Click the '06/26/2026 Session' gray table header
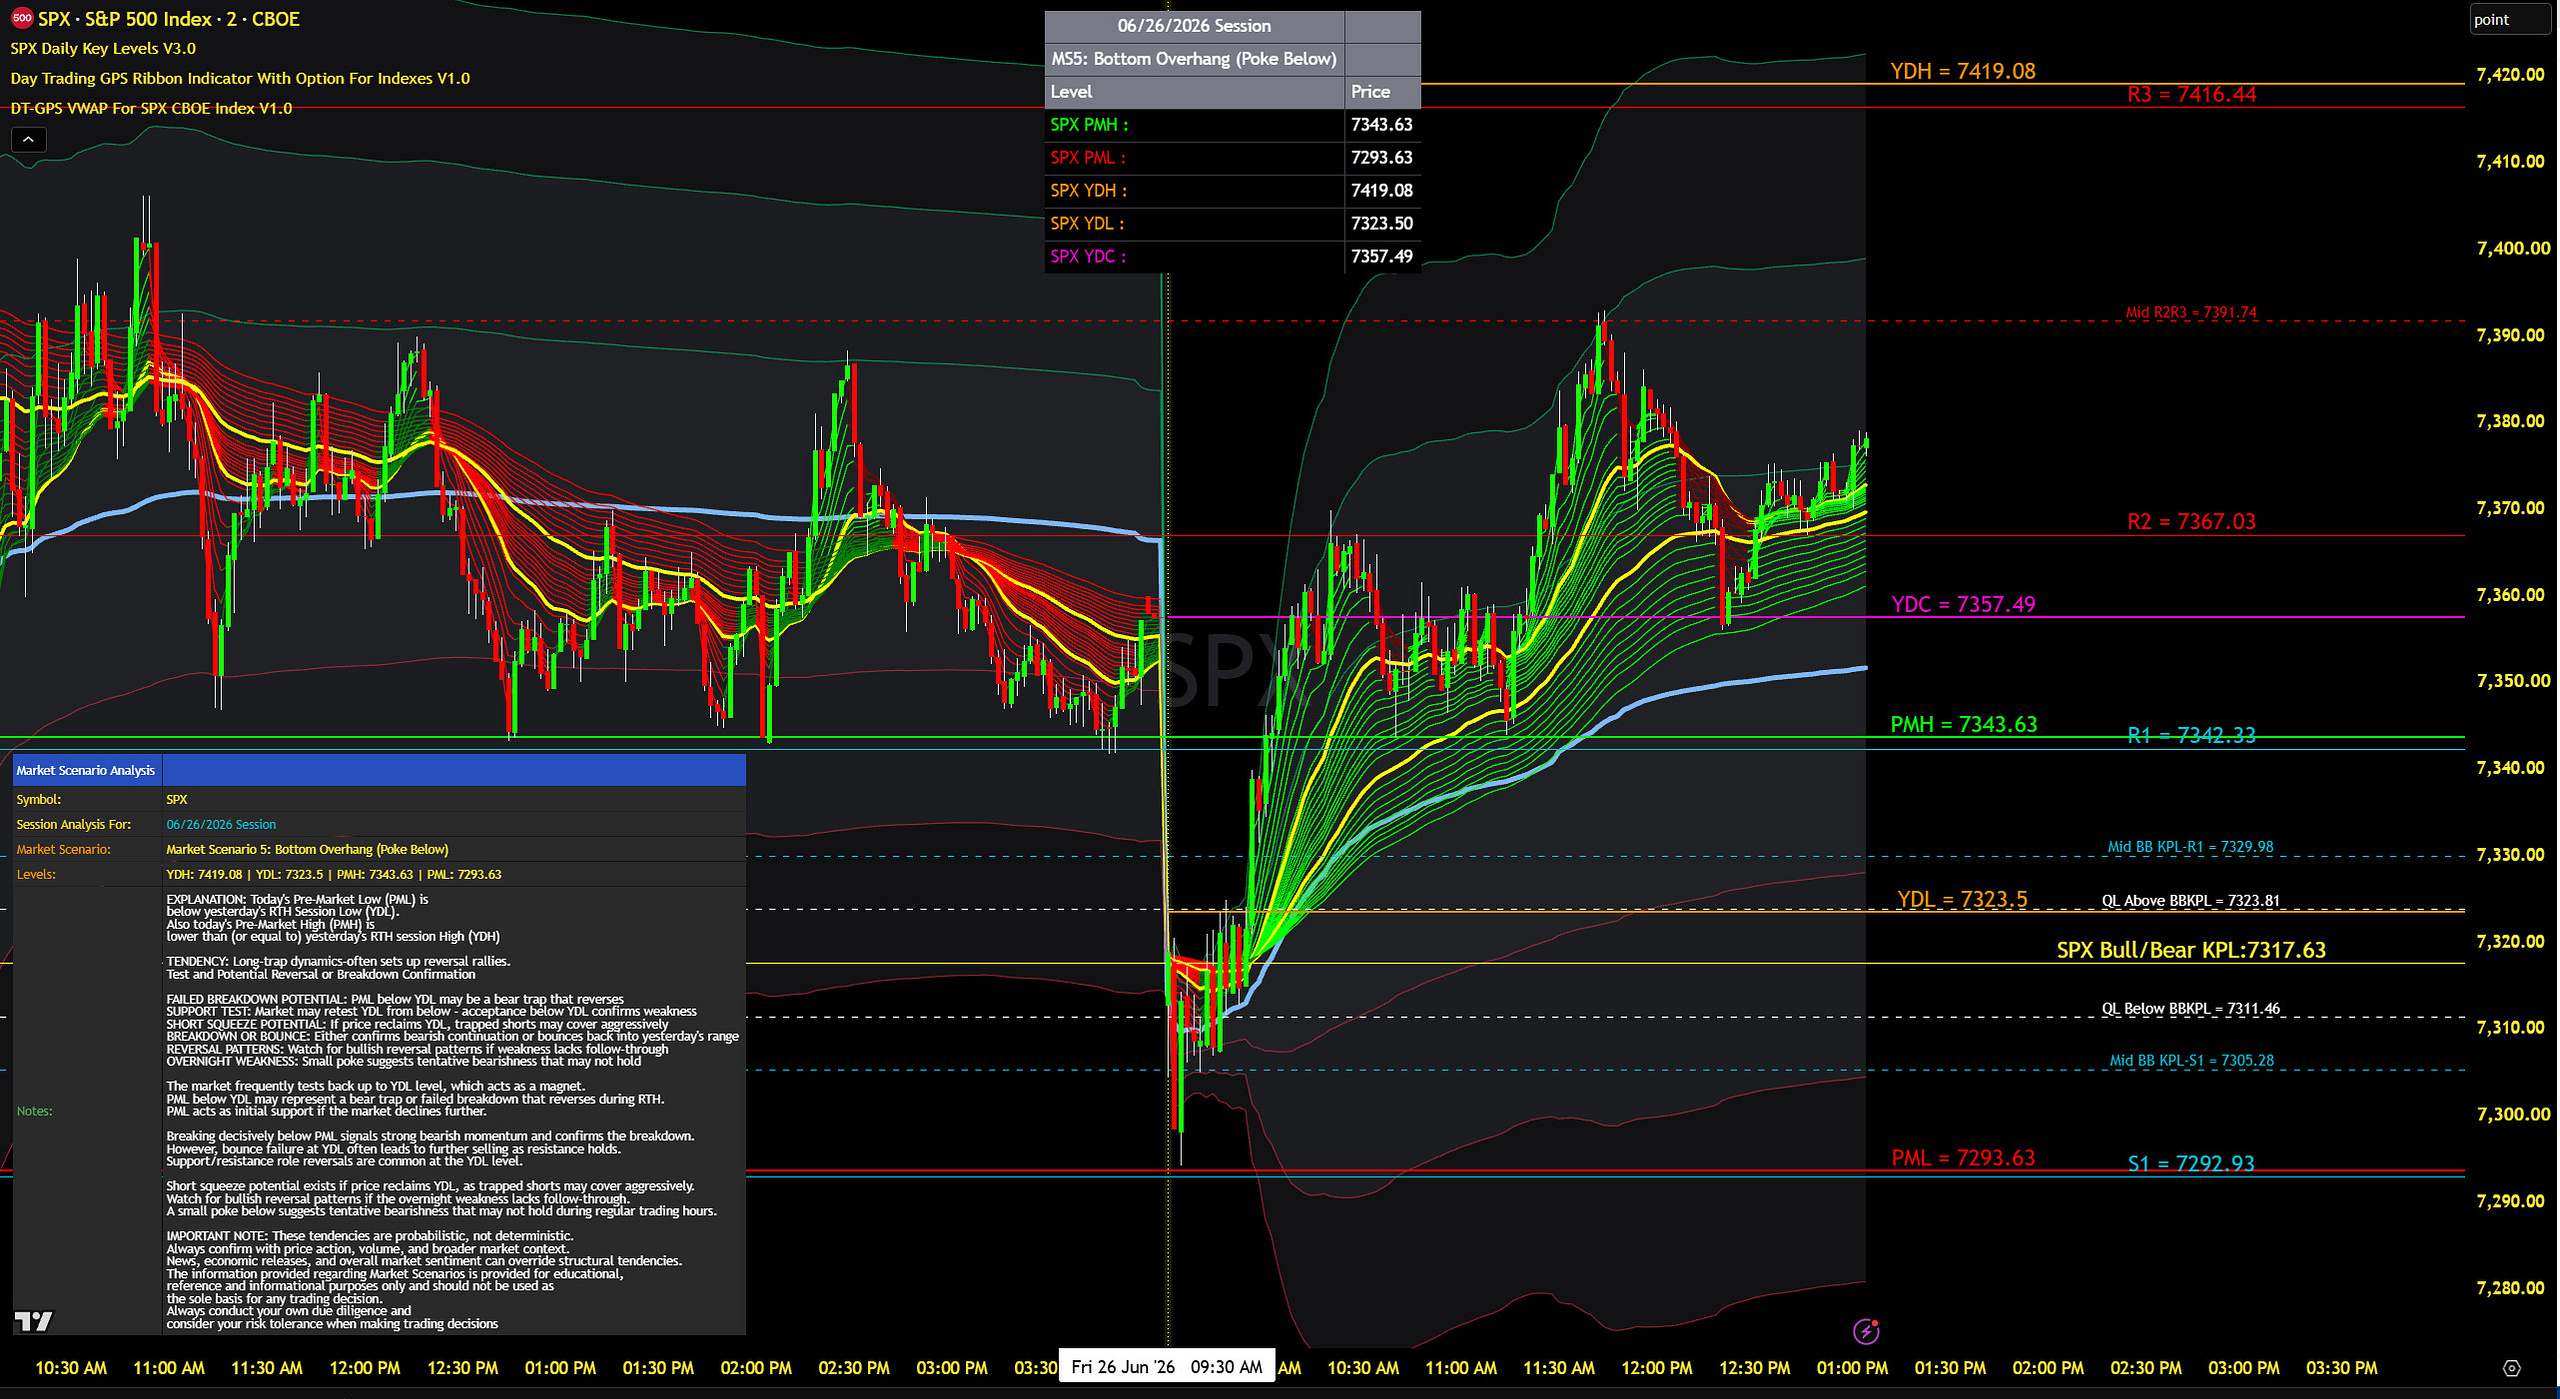The width and height of the screenshot is (2560, 1399). click(1194, 26)
